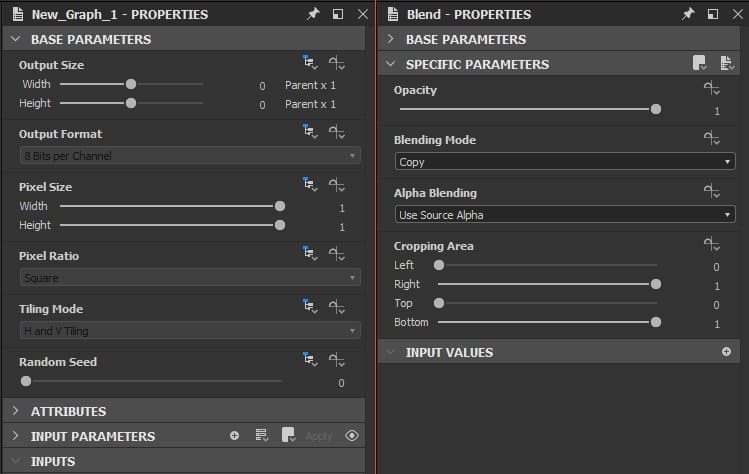Open Alpha Blending function options icon

click(712, 191)
